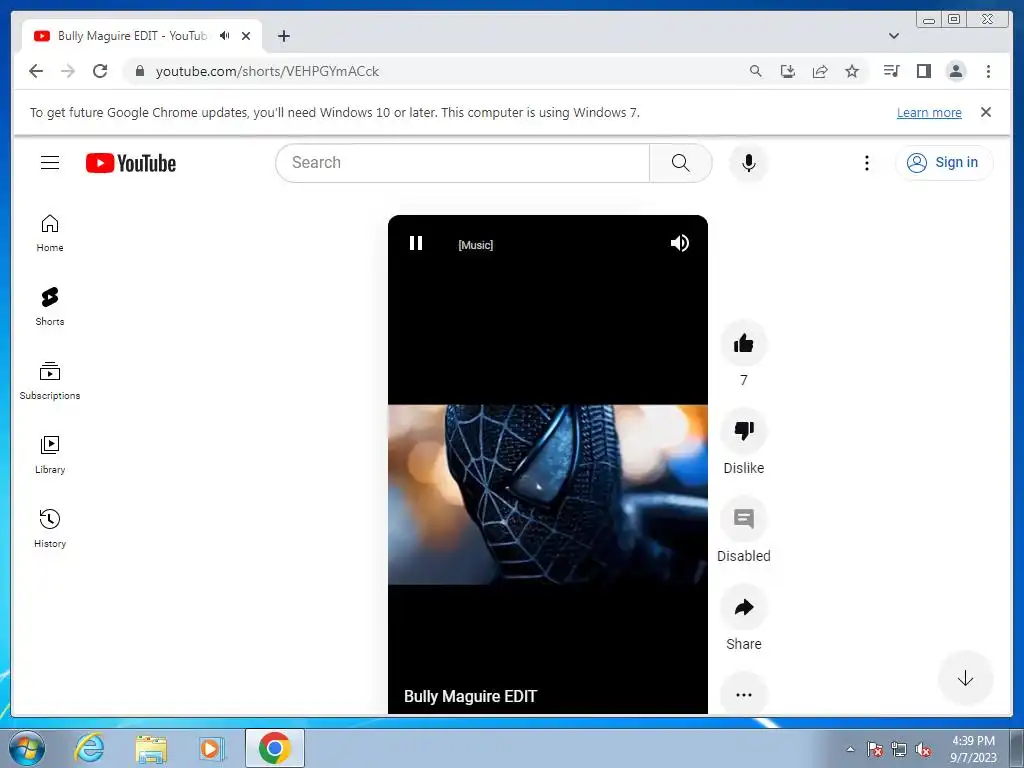The image size is (1024, 768).
Task: Search with your voice microphone
Action: point(748,163)
